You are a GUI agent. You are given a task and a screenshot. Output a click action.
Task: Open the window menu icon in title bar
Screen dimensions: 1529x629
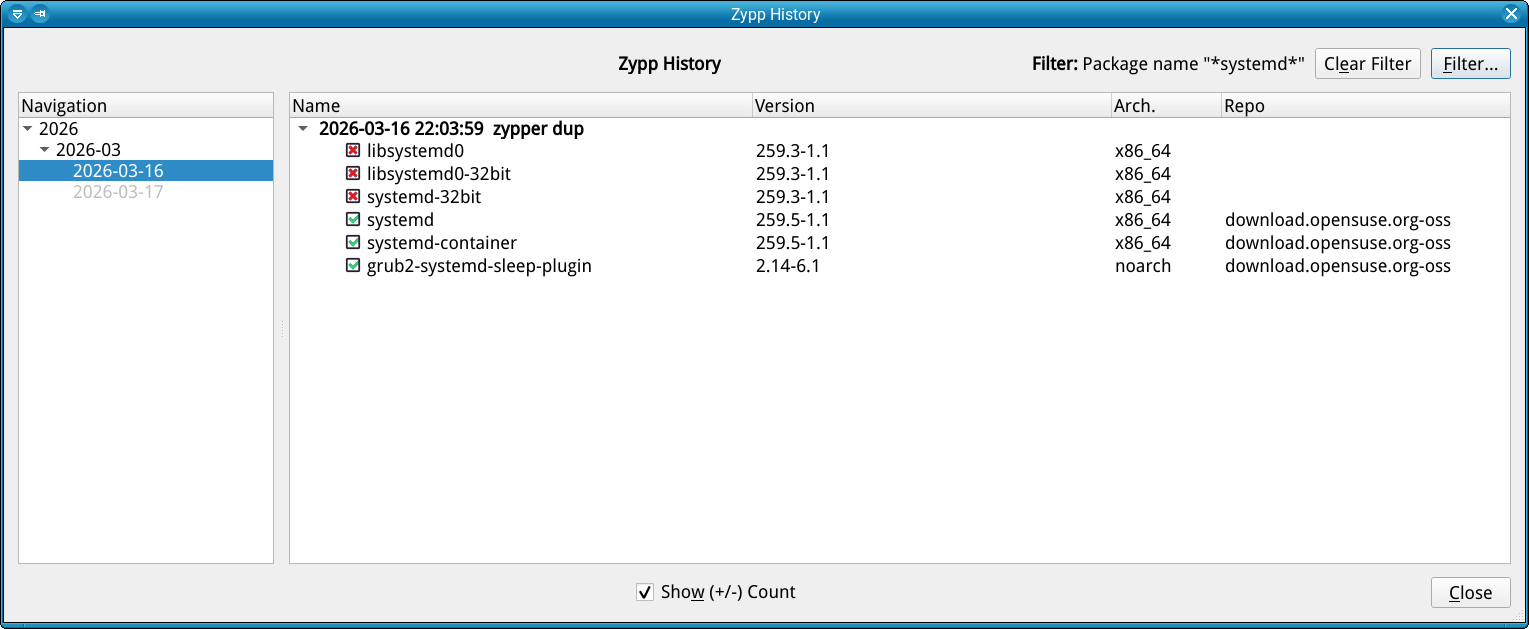(17, 14)
